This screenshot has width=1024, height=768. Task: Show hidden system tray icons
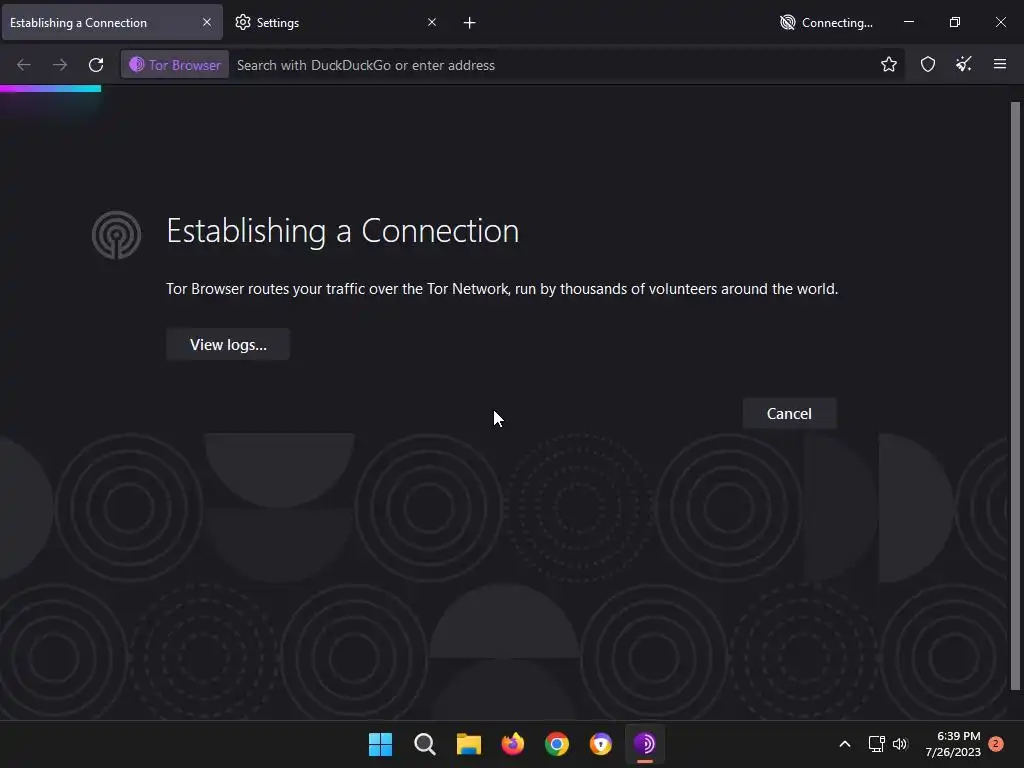coord(844,744)
